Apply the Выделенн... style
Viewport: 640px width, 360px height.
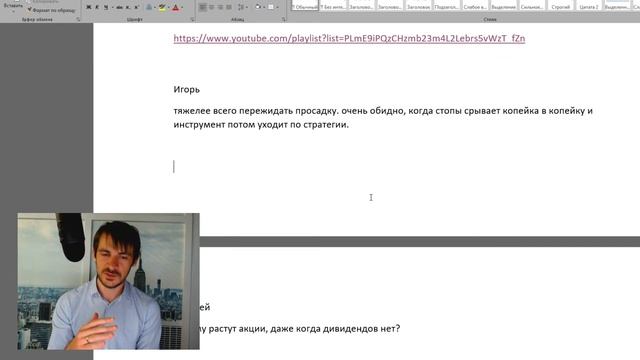pos(617,5)
